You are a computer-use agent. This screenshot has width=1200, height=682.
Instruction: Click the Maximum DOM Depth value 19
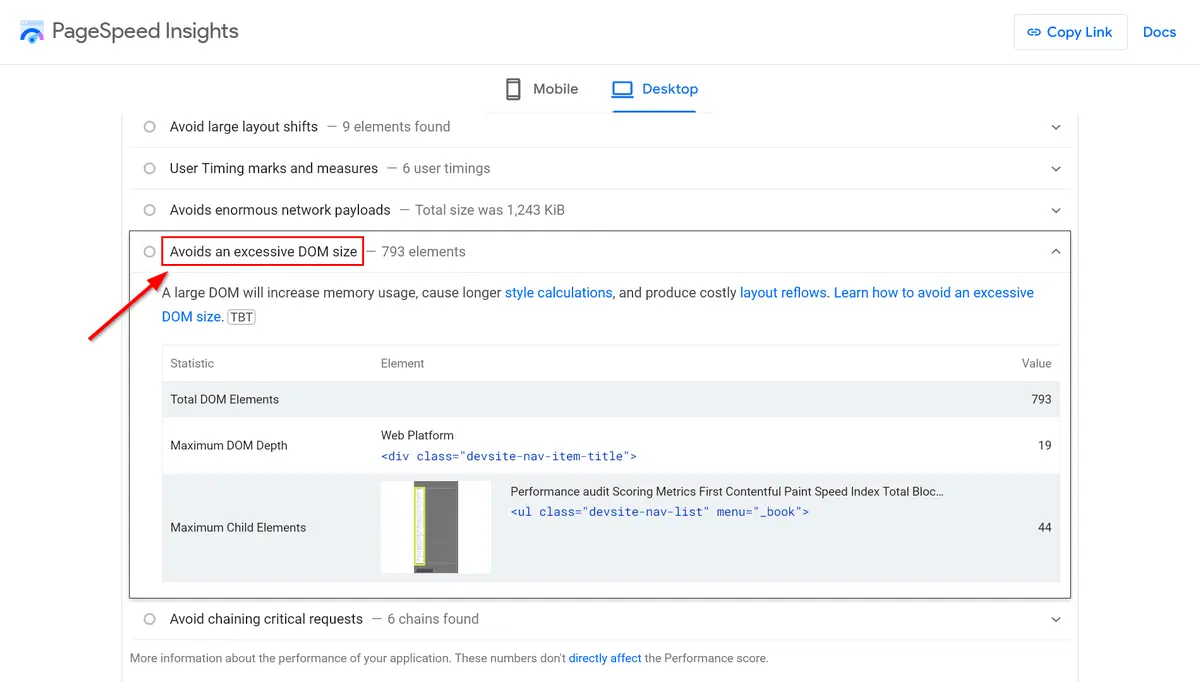pos(1044,445)
